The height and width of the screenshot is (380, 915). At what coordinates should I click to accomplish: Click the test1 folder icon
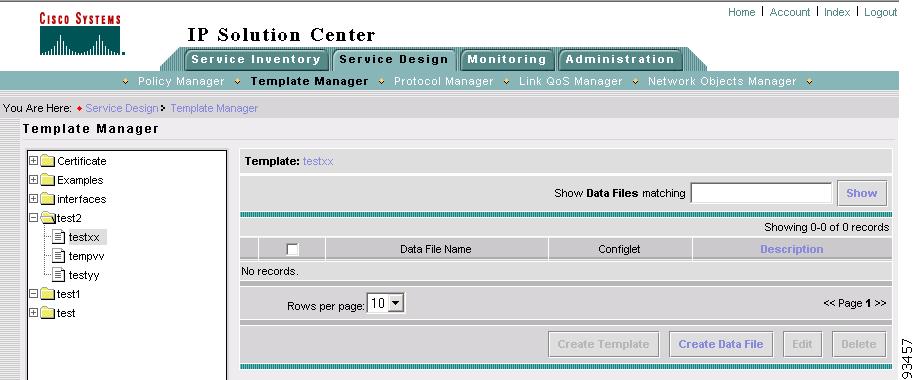click(x=48, y=294)
